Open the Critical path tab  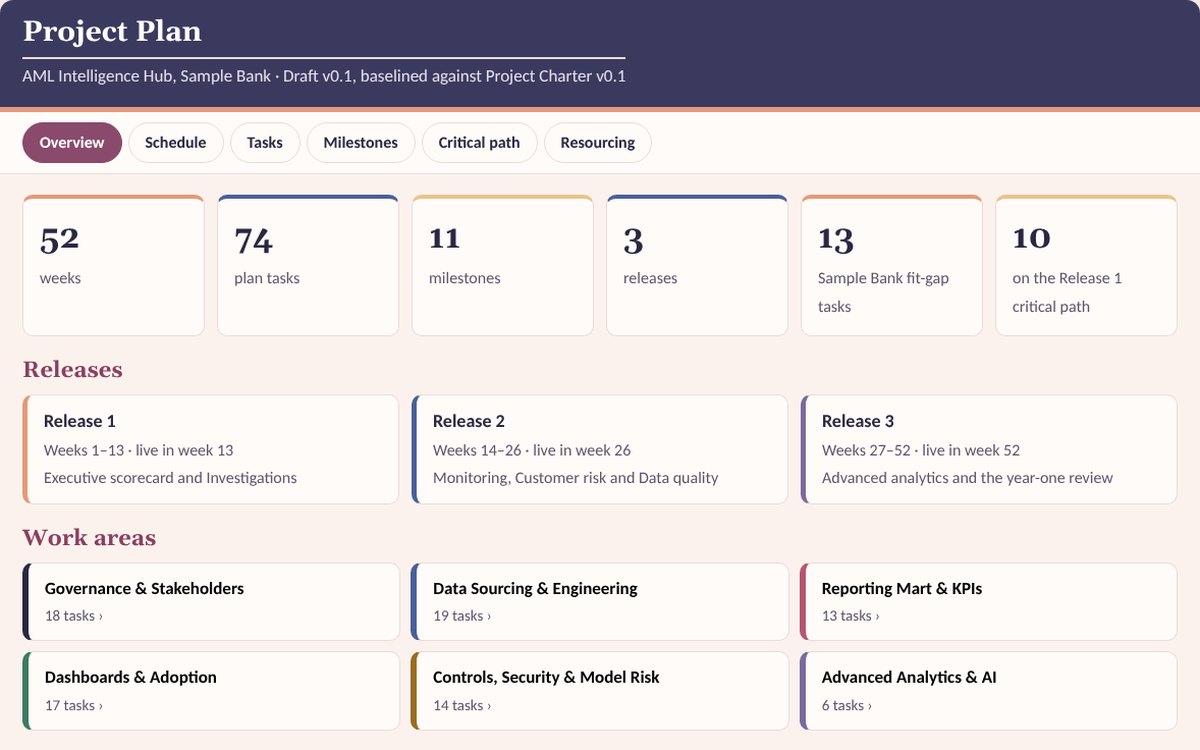click(479, 143)
